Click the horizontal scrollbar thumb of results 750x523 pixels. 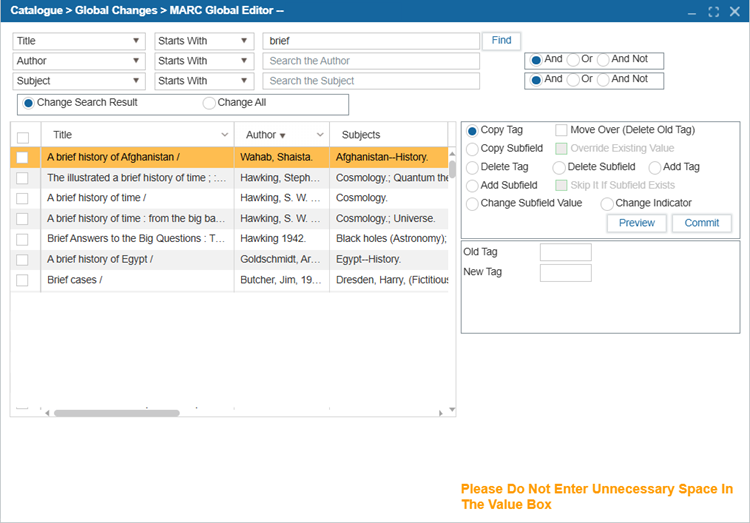(x=117, y=413)
